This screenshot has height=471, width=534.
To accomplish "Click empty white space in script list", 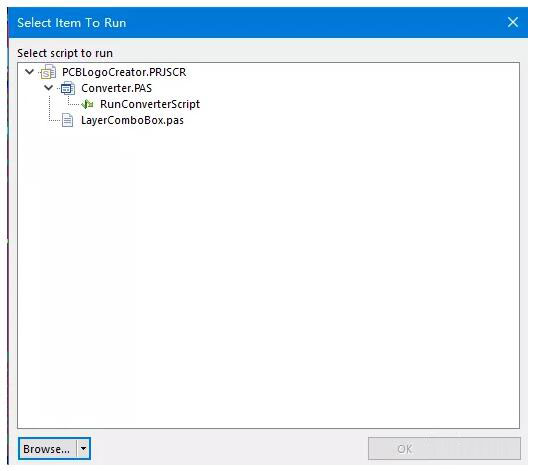I will 268,272.
